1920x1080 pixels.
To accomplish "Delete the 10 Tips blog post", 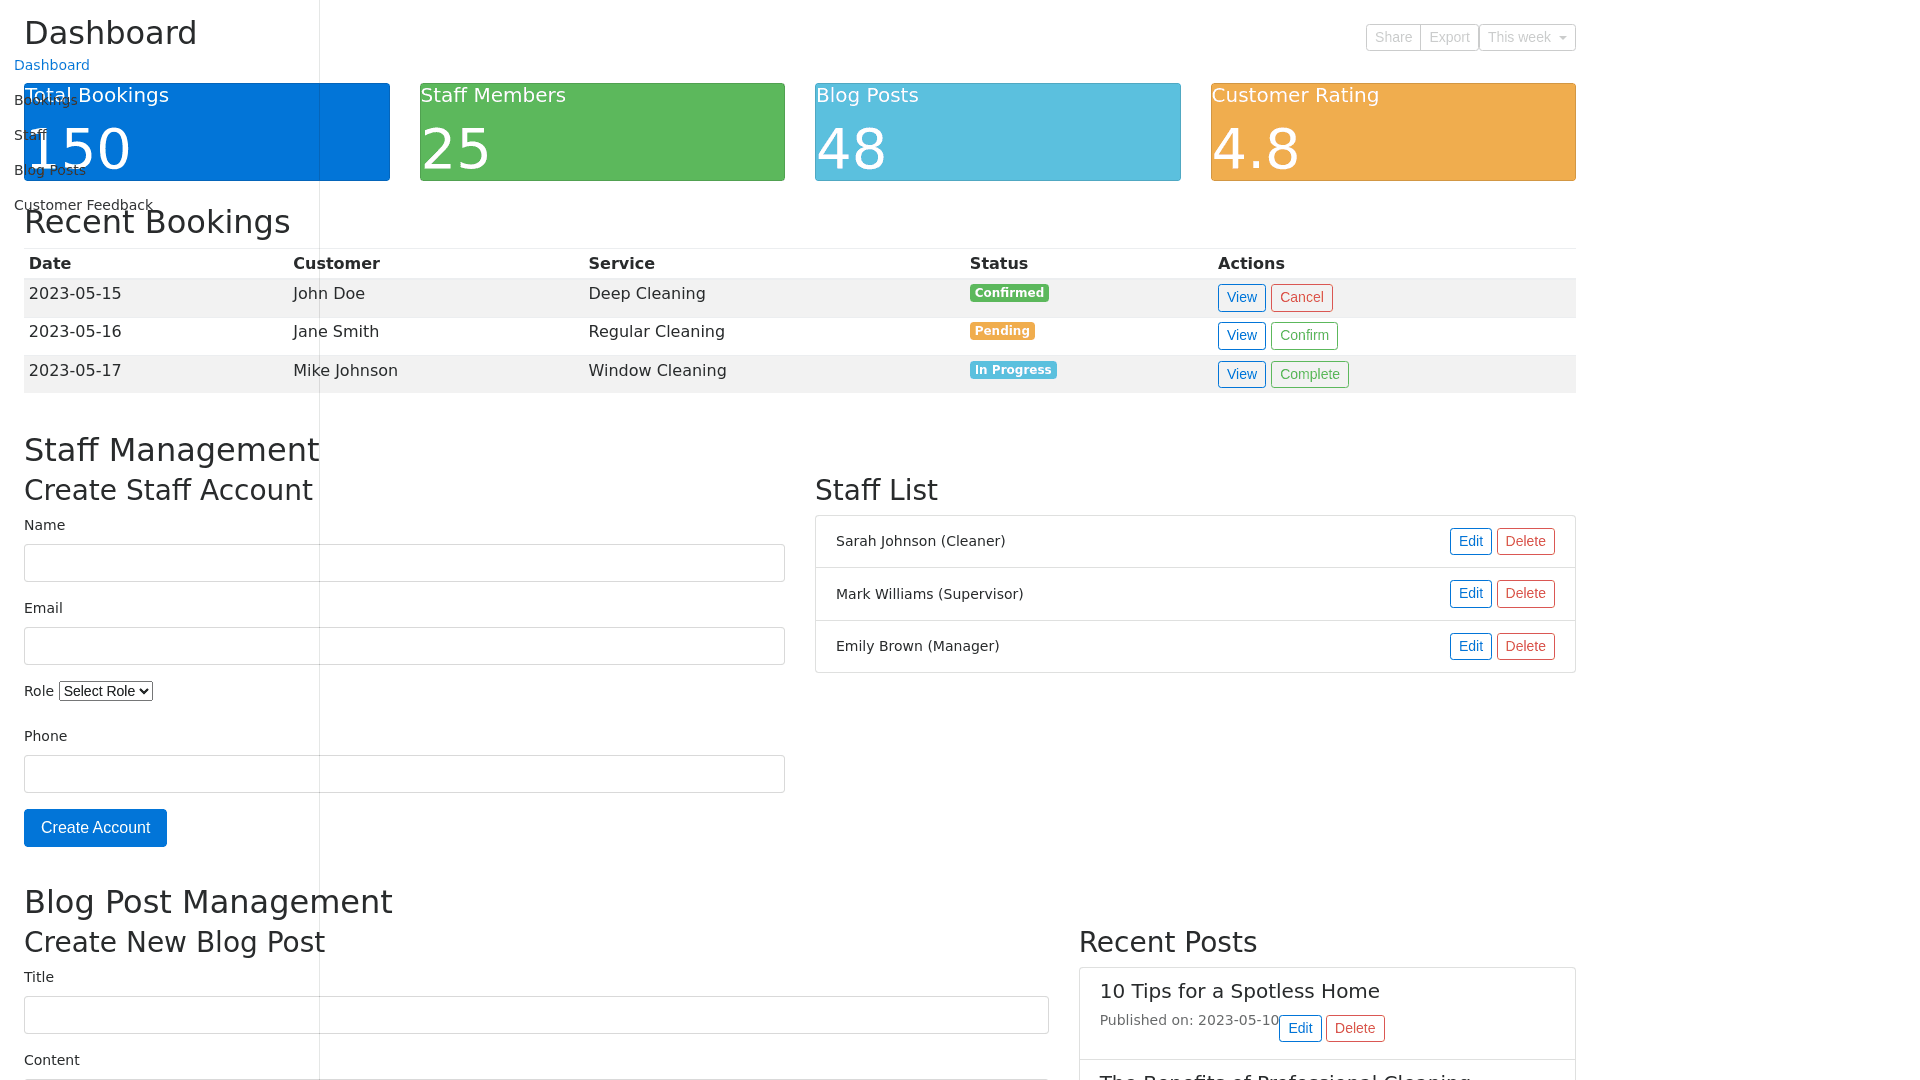I will [1354, 1029].
